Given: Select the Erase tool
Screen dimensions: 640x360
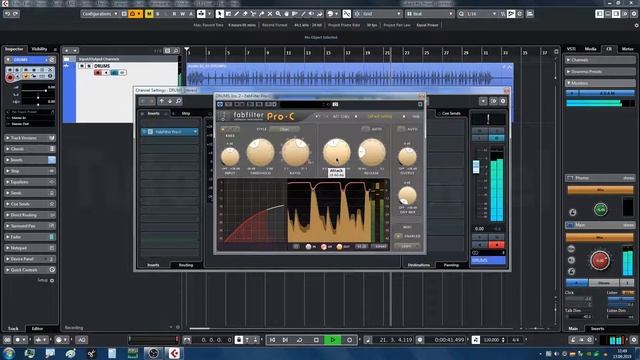Looking at the screenshot, I should (x=245, y=14).
